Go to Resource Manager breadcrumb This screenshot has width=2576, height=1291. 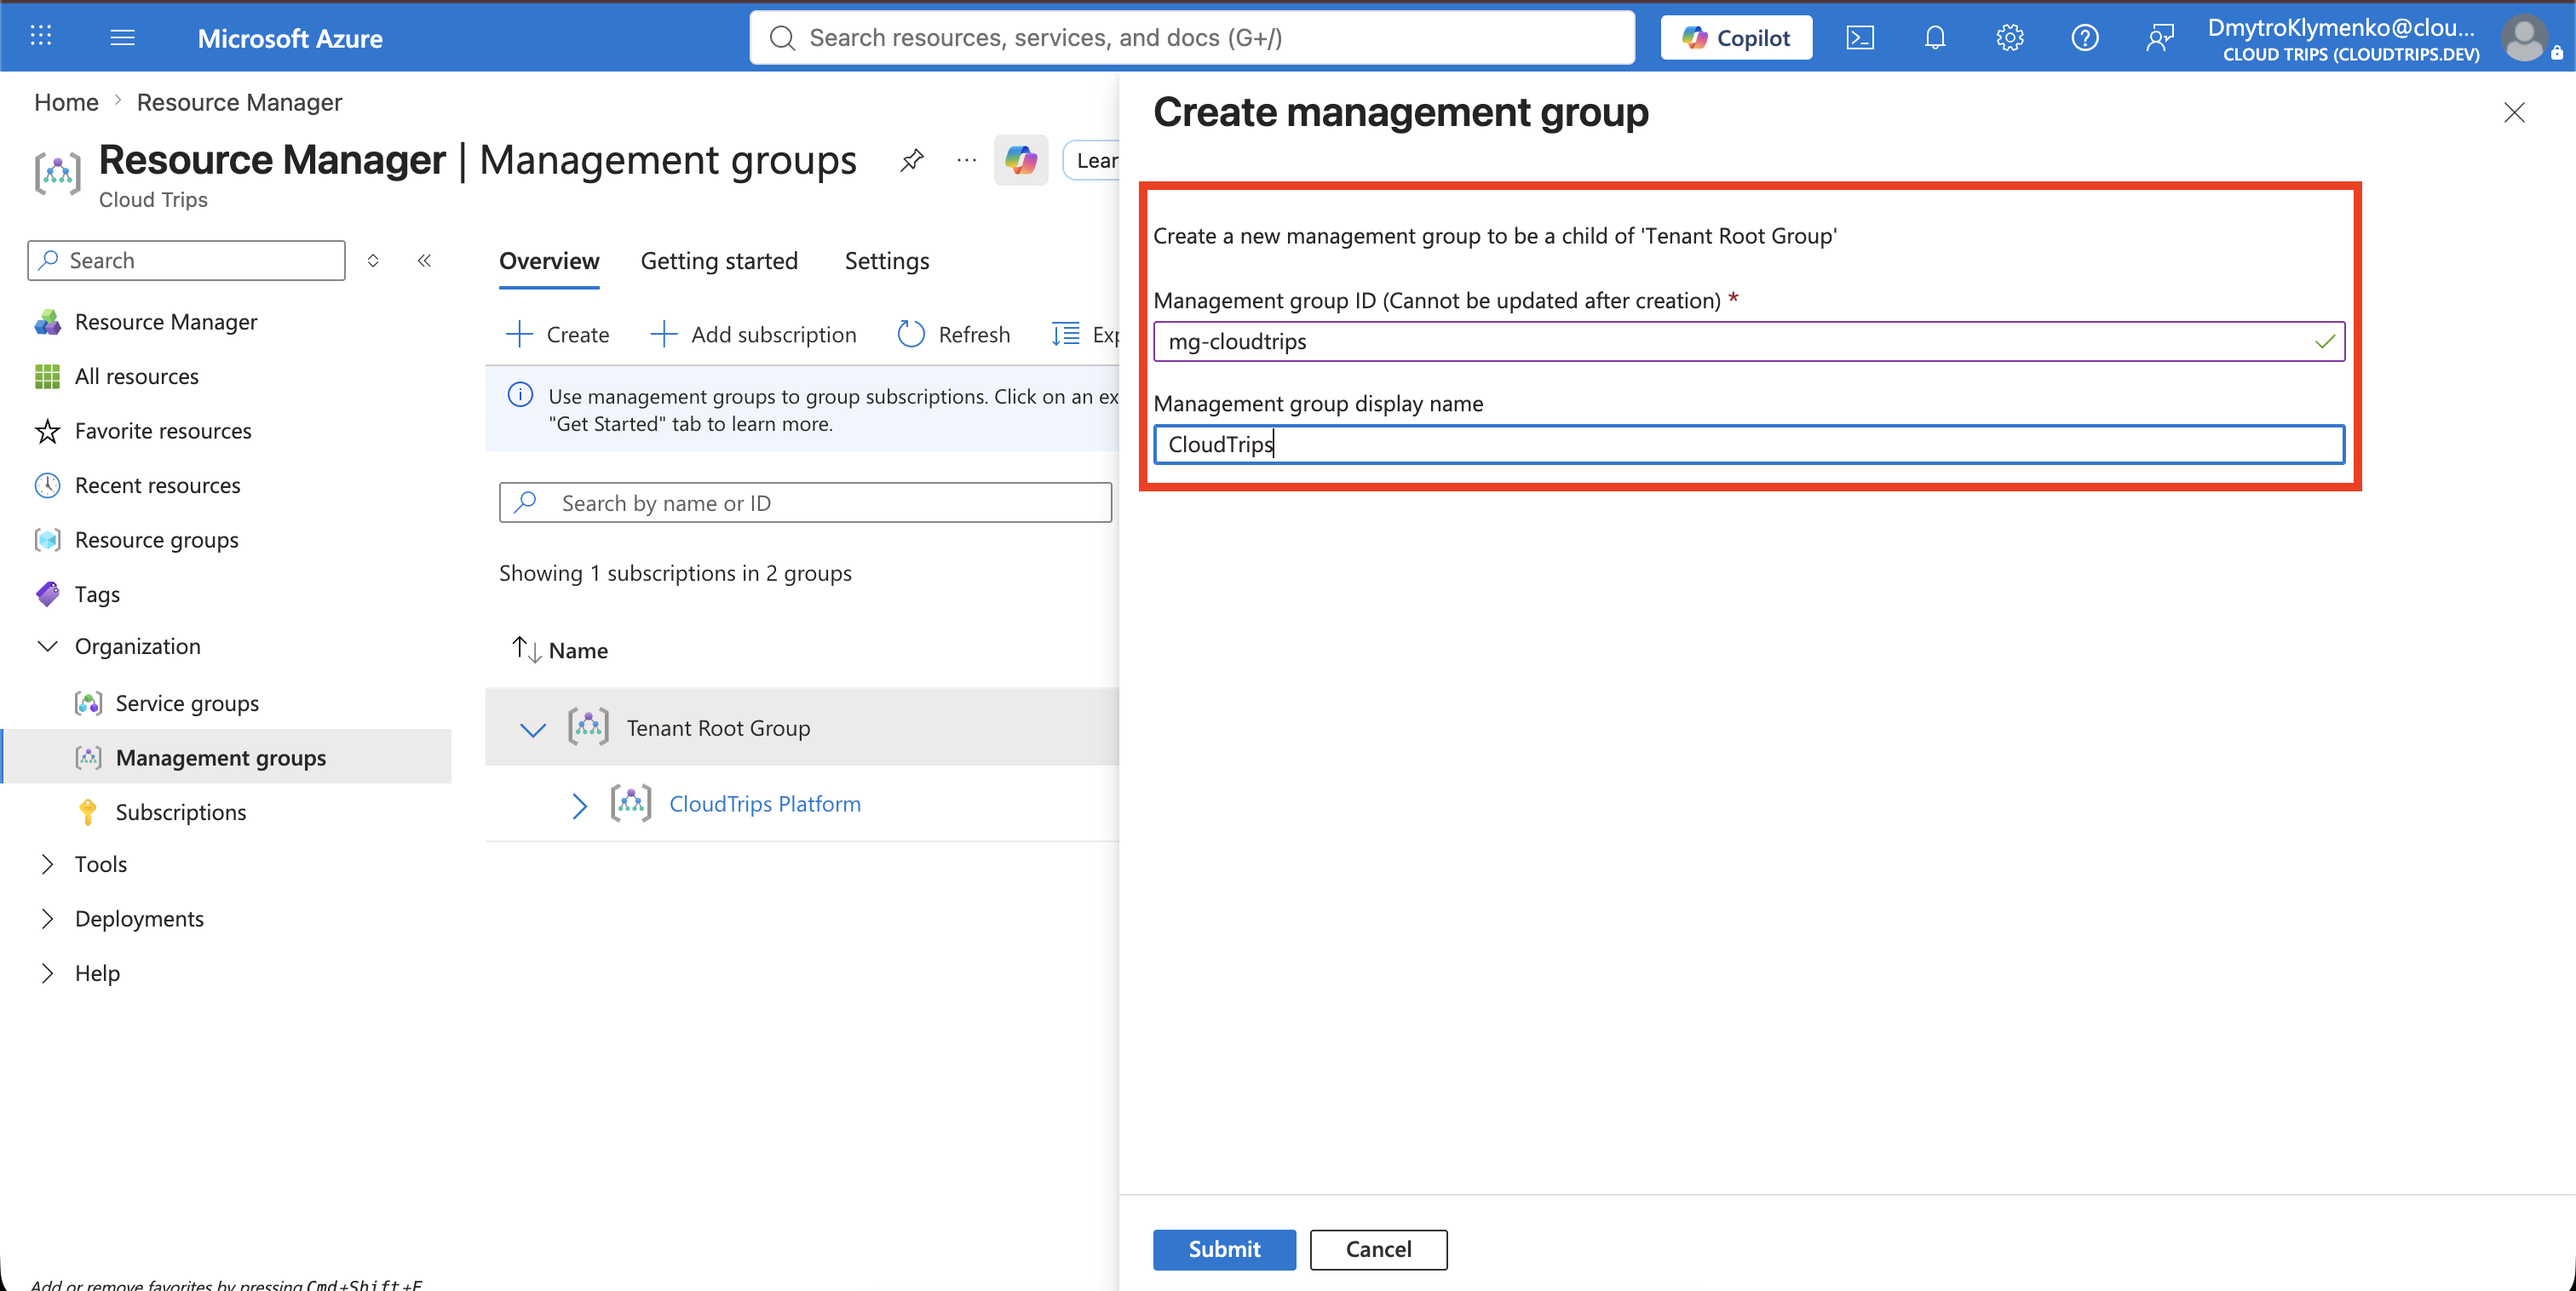(x=239, y=103)
